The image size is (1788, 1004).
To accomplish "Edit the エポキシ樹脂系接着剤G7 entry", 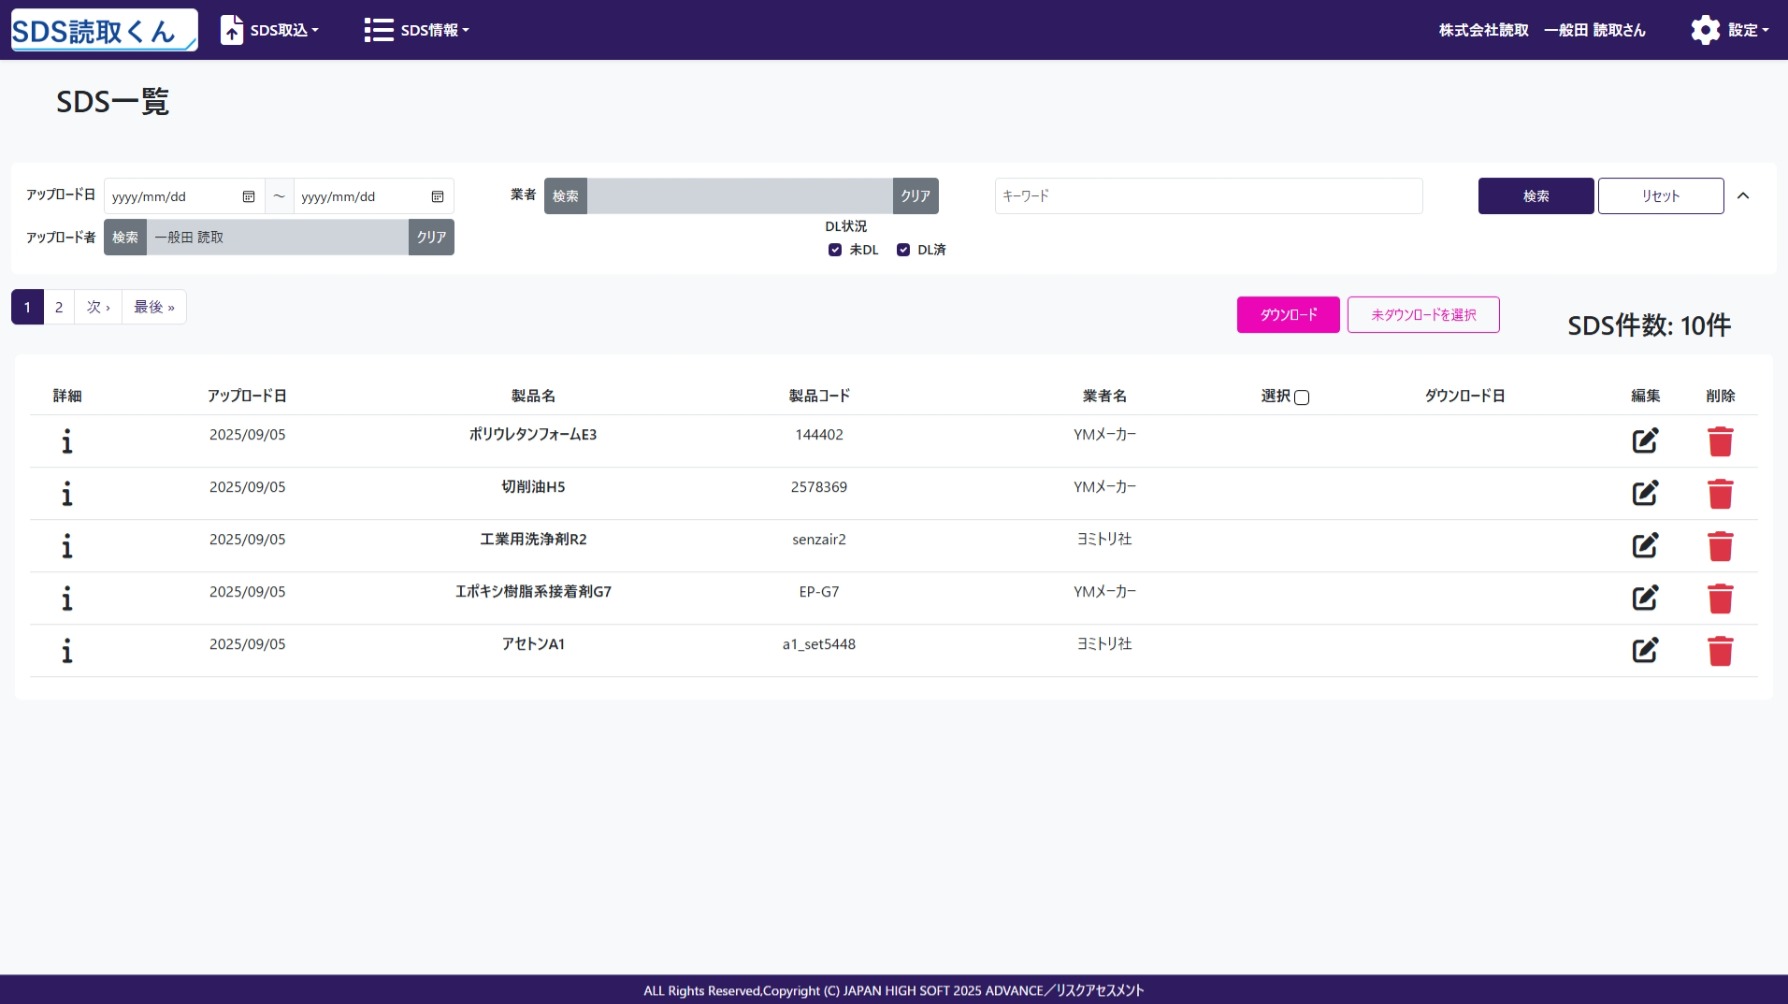I will click(x=1645, y=598).
